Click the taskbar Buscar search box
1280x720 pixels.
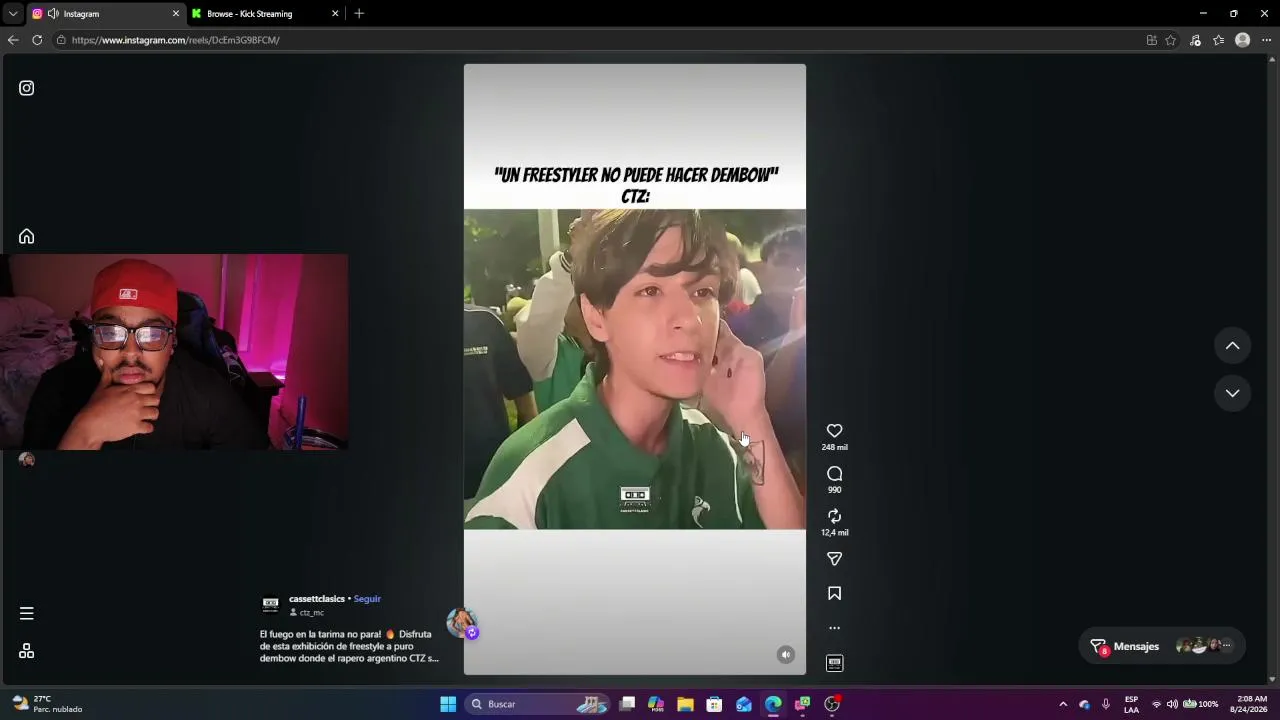[539, 704]
